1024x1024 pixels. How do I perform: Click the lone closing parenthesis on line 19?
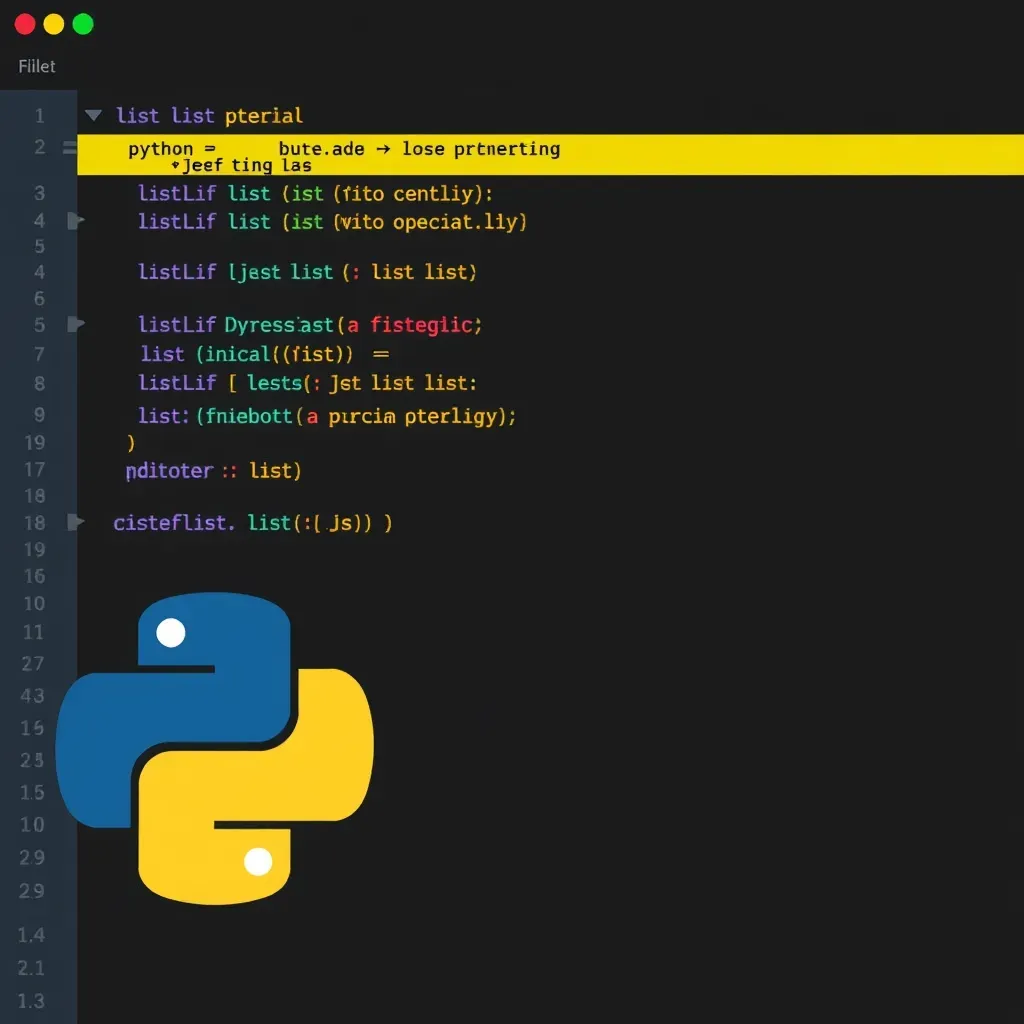[131, 443]
